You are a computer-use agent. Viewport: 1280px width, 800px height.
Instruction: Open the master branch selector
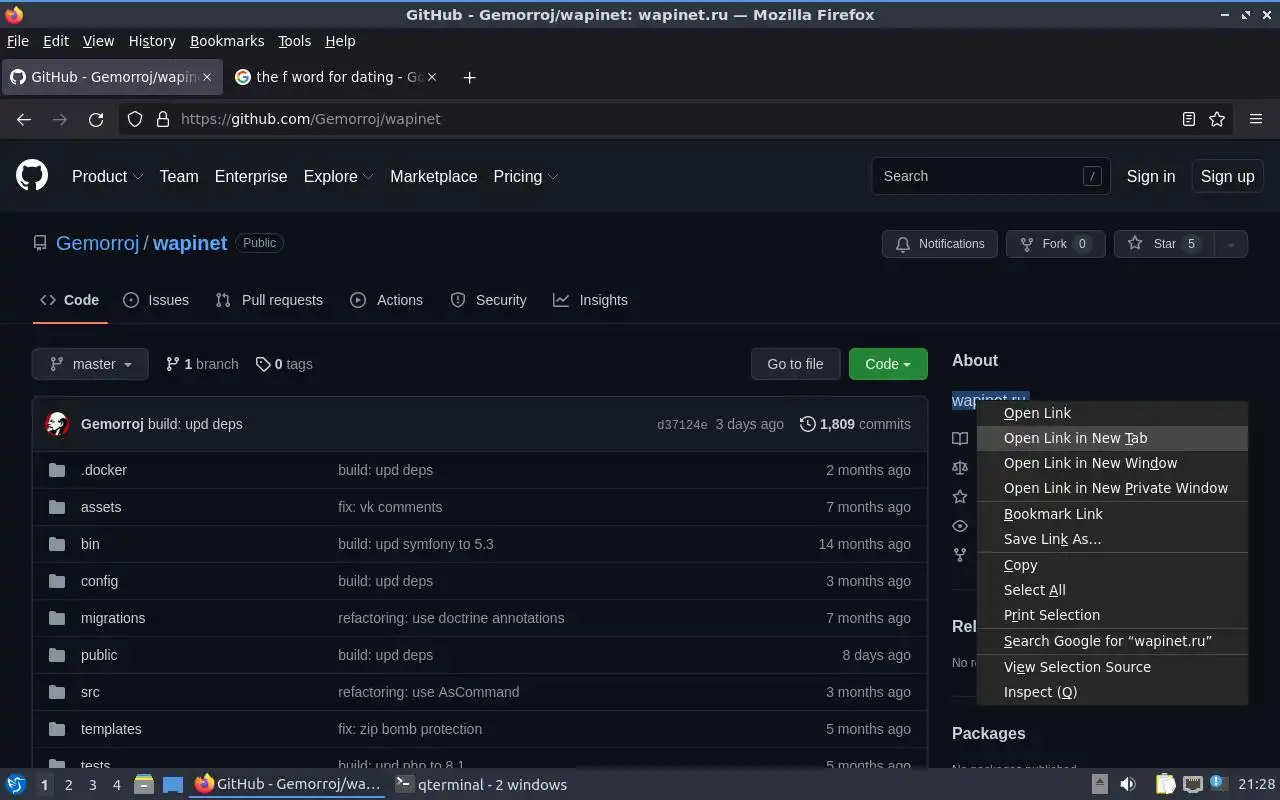[90, 364]
